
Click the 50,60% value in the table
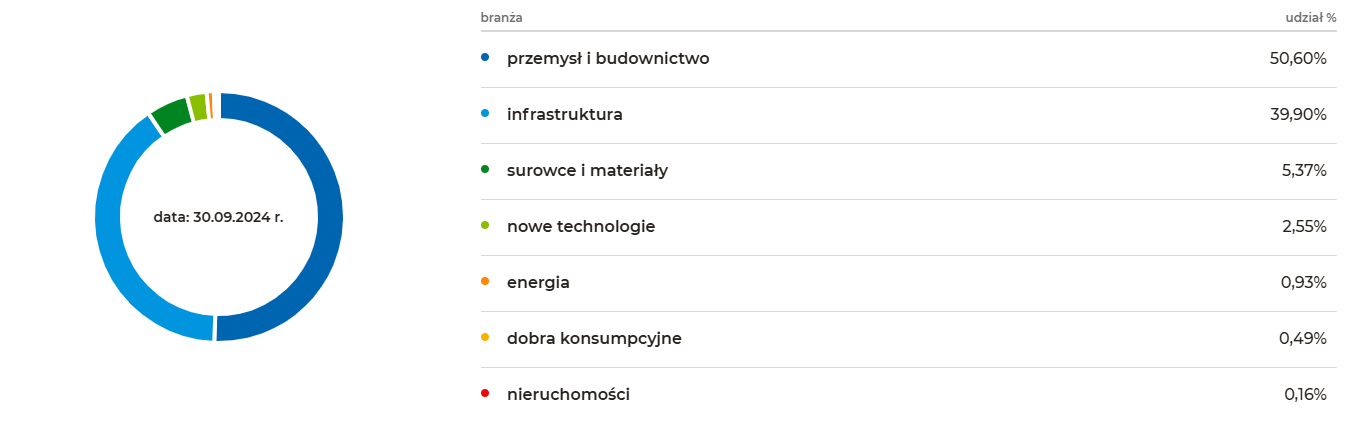[1298, 59]
